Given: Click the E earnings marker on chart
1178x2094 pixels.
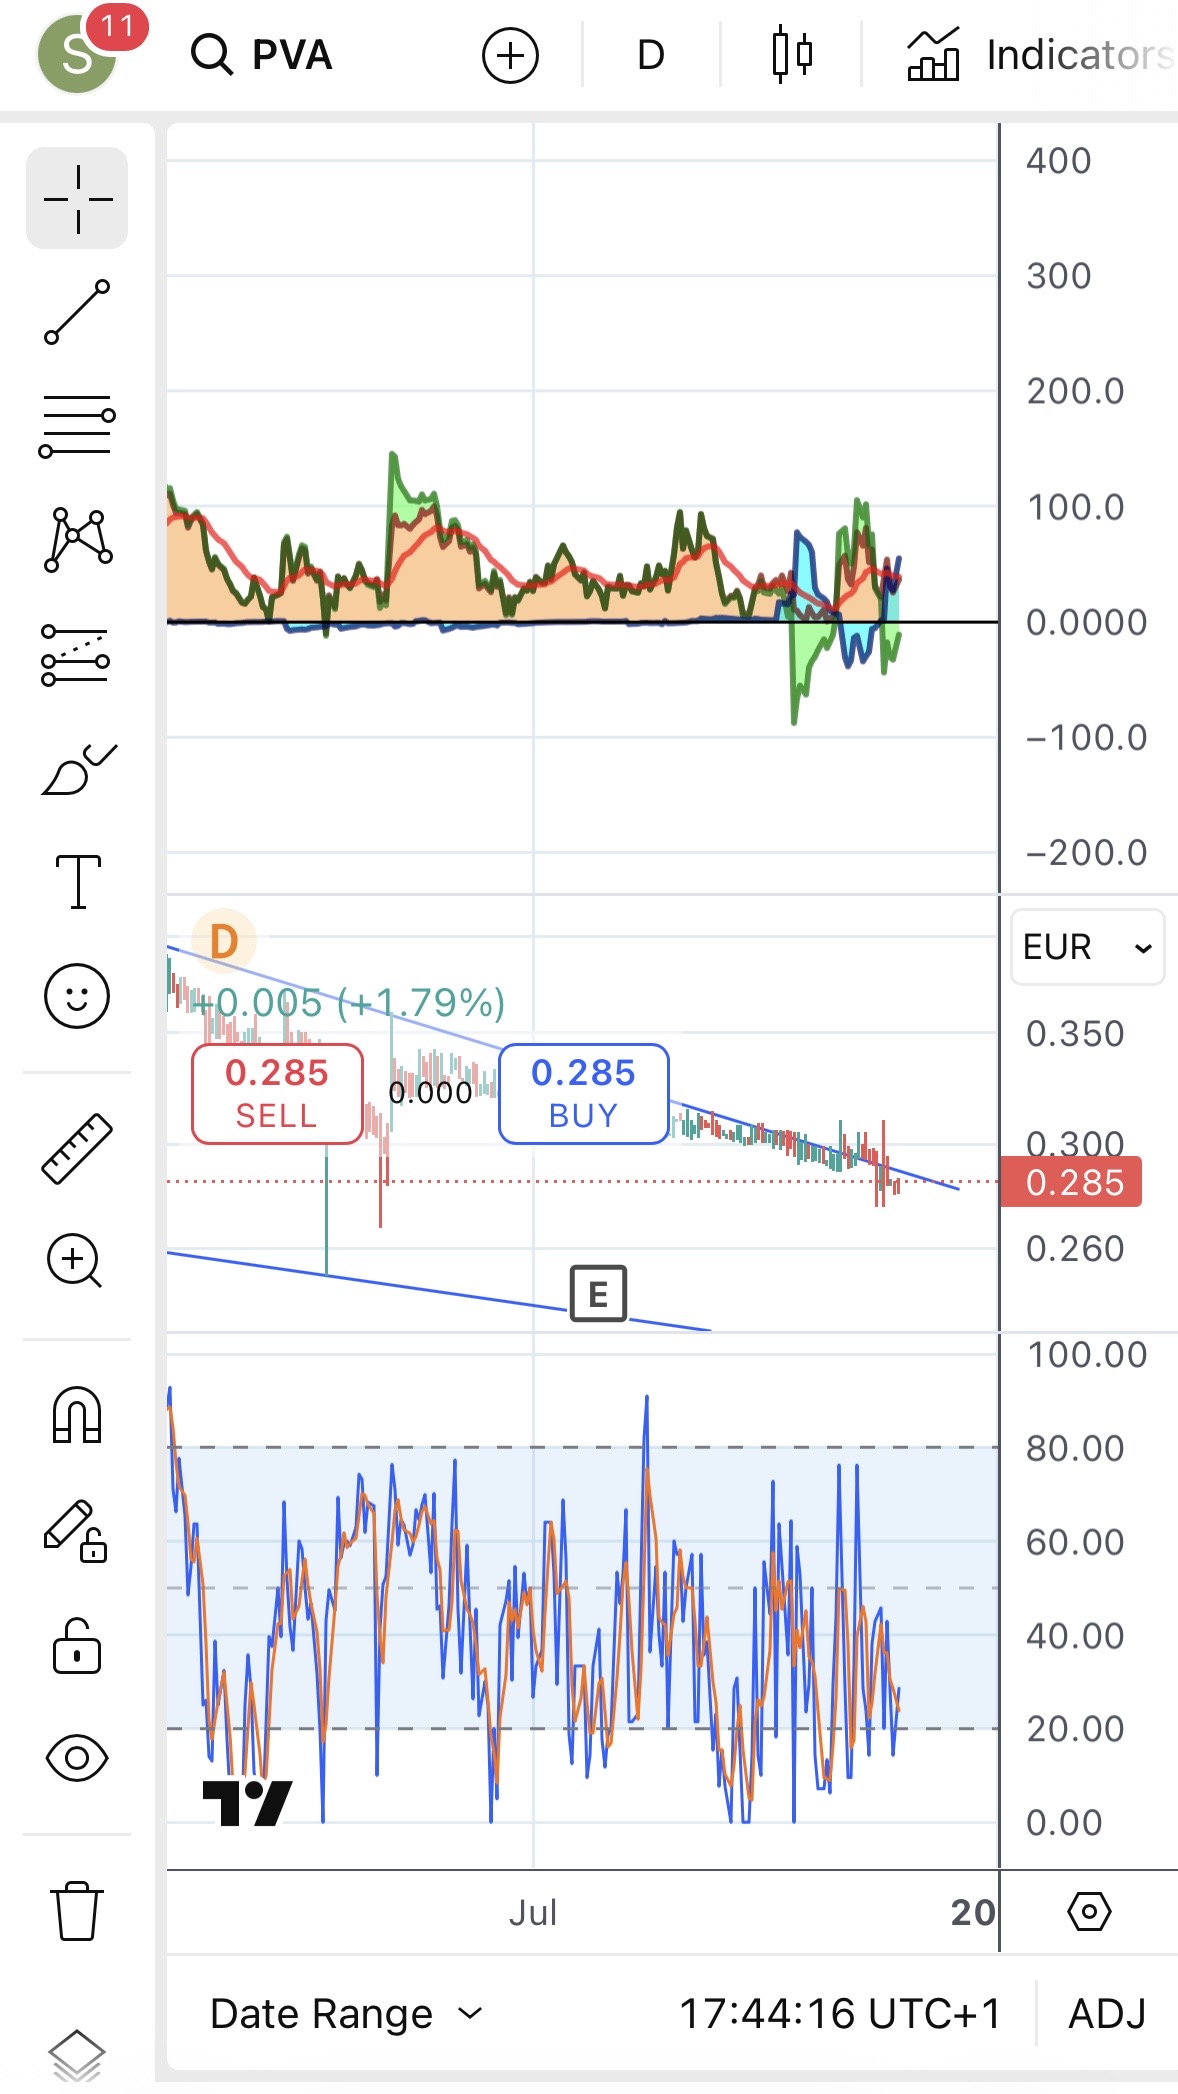Looking at the screenshot, I should coord(598,1294).
